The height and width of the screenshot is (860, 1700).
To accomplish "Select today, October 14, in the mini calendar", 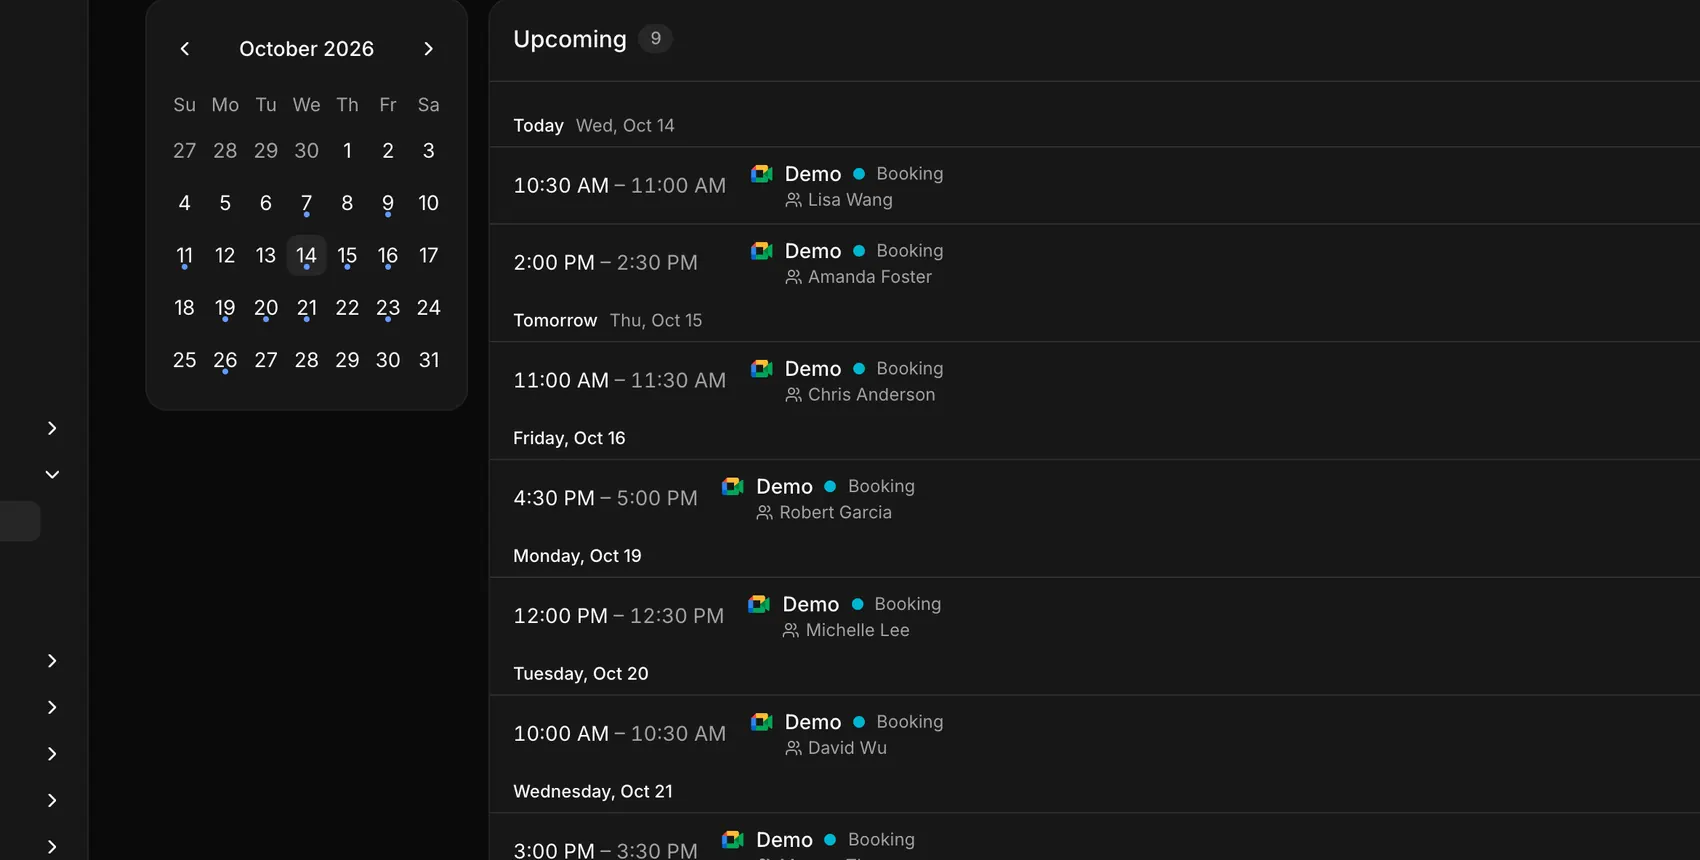I will click(x=306, y=256).
